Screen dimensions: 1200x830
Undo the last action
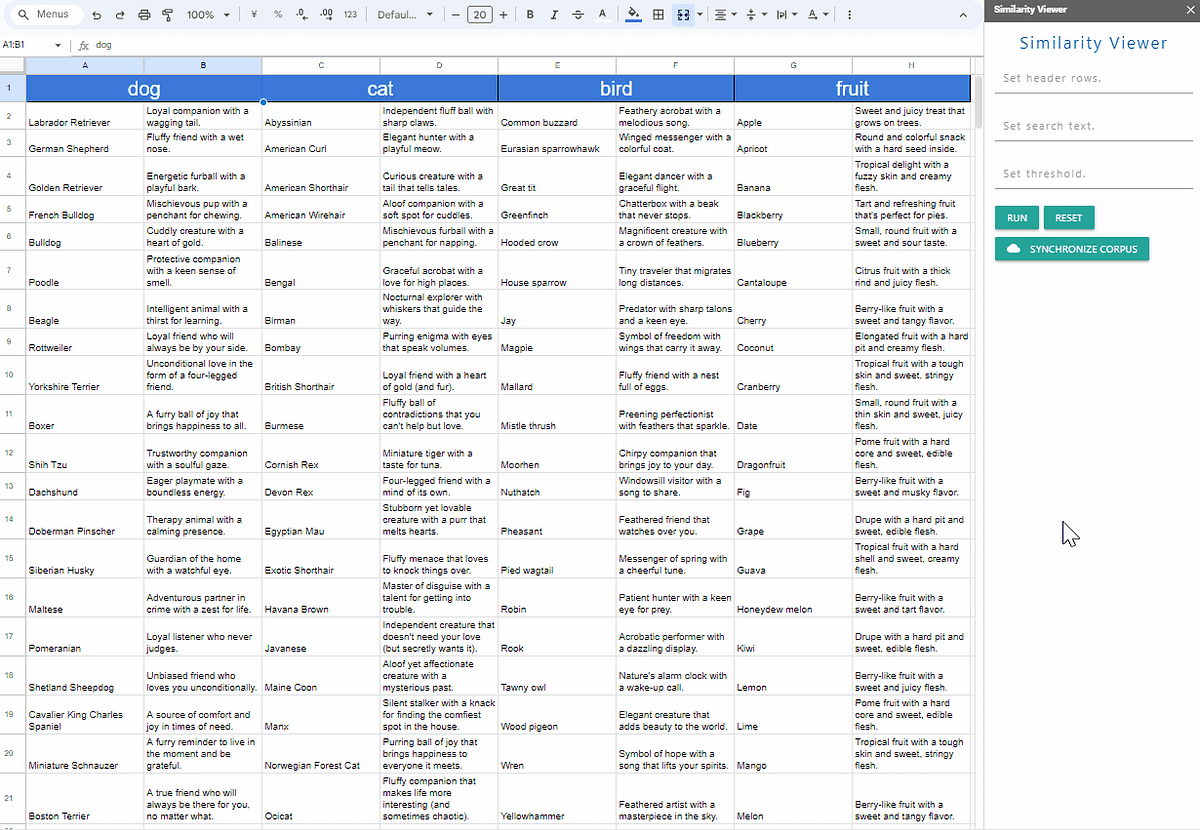coord(97,15)
